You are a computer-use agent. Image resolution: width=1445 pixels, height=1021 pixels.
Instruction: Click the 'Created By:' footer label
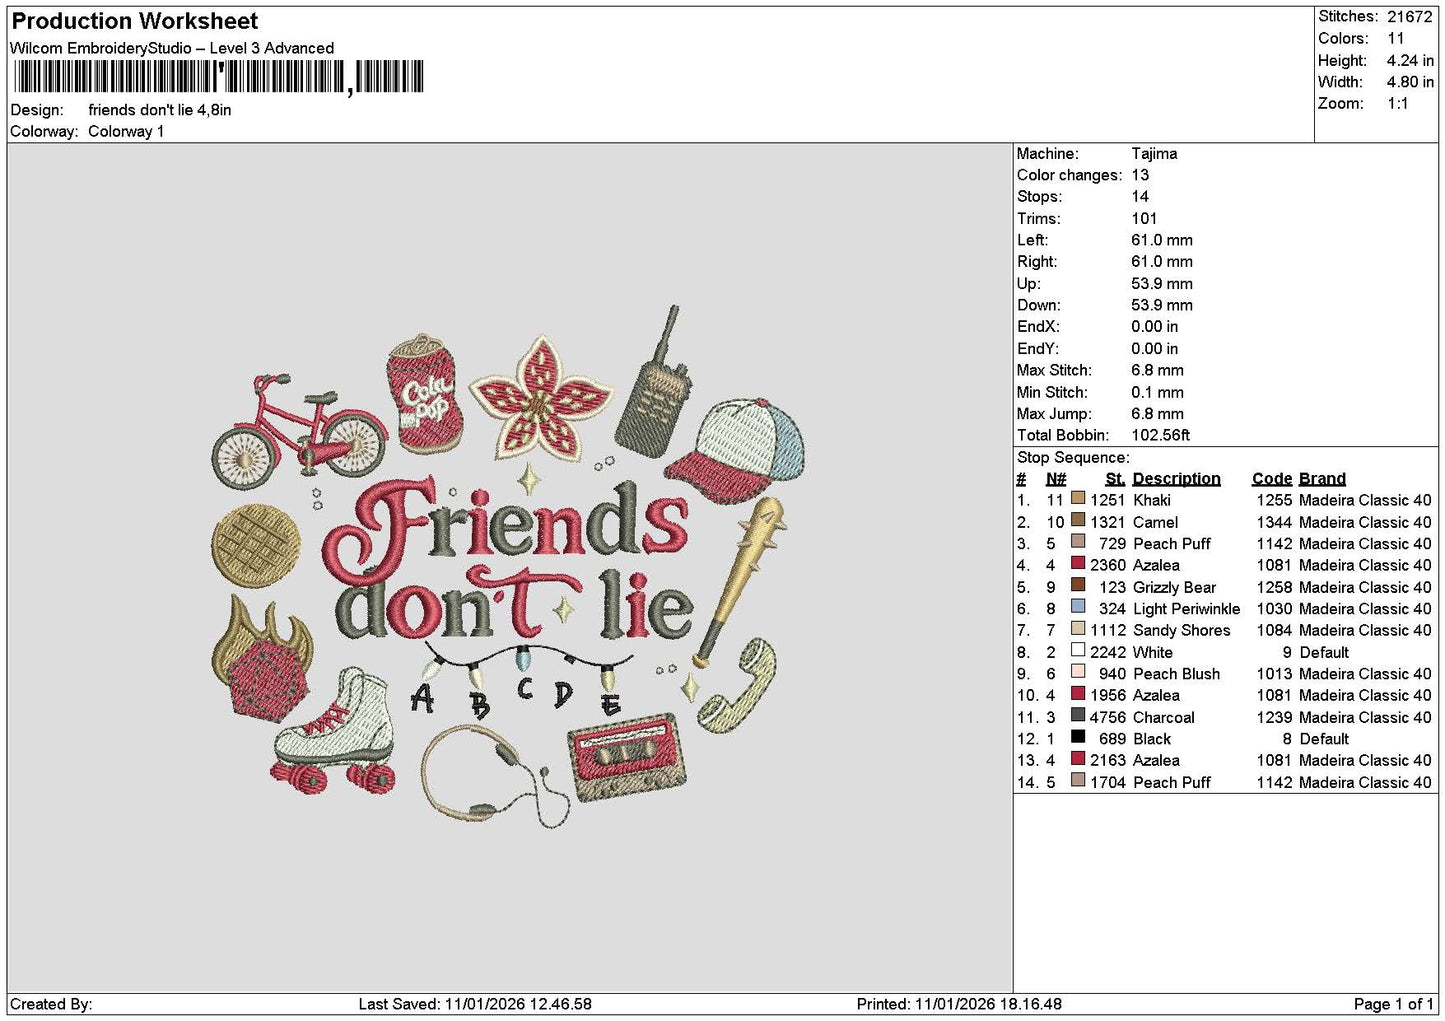click(x=51, y=1004)
